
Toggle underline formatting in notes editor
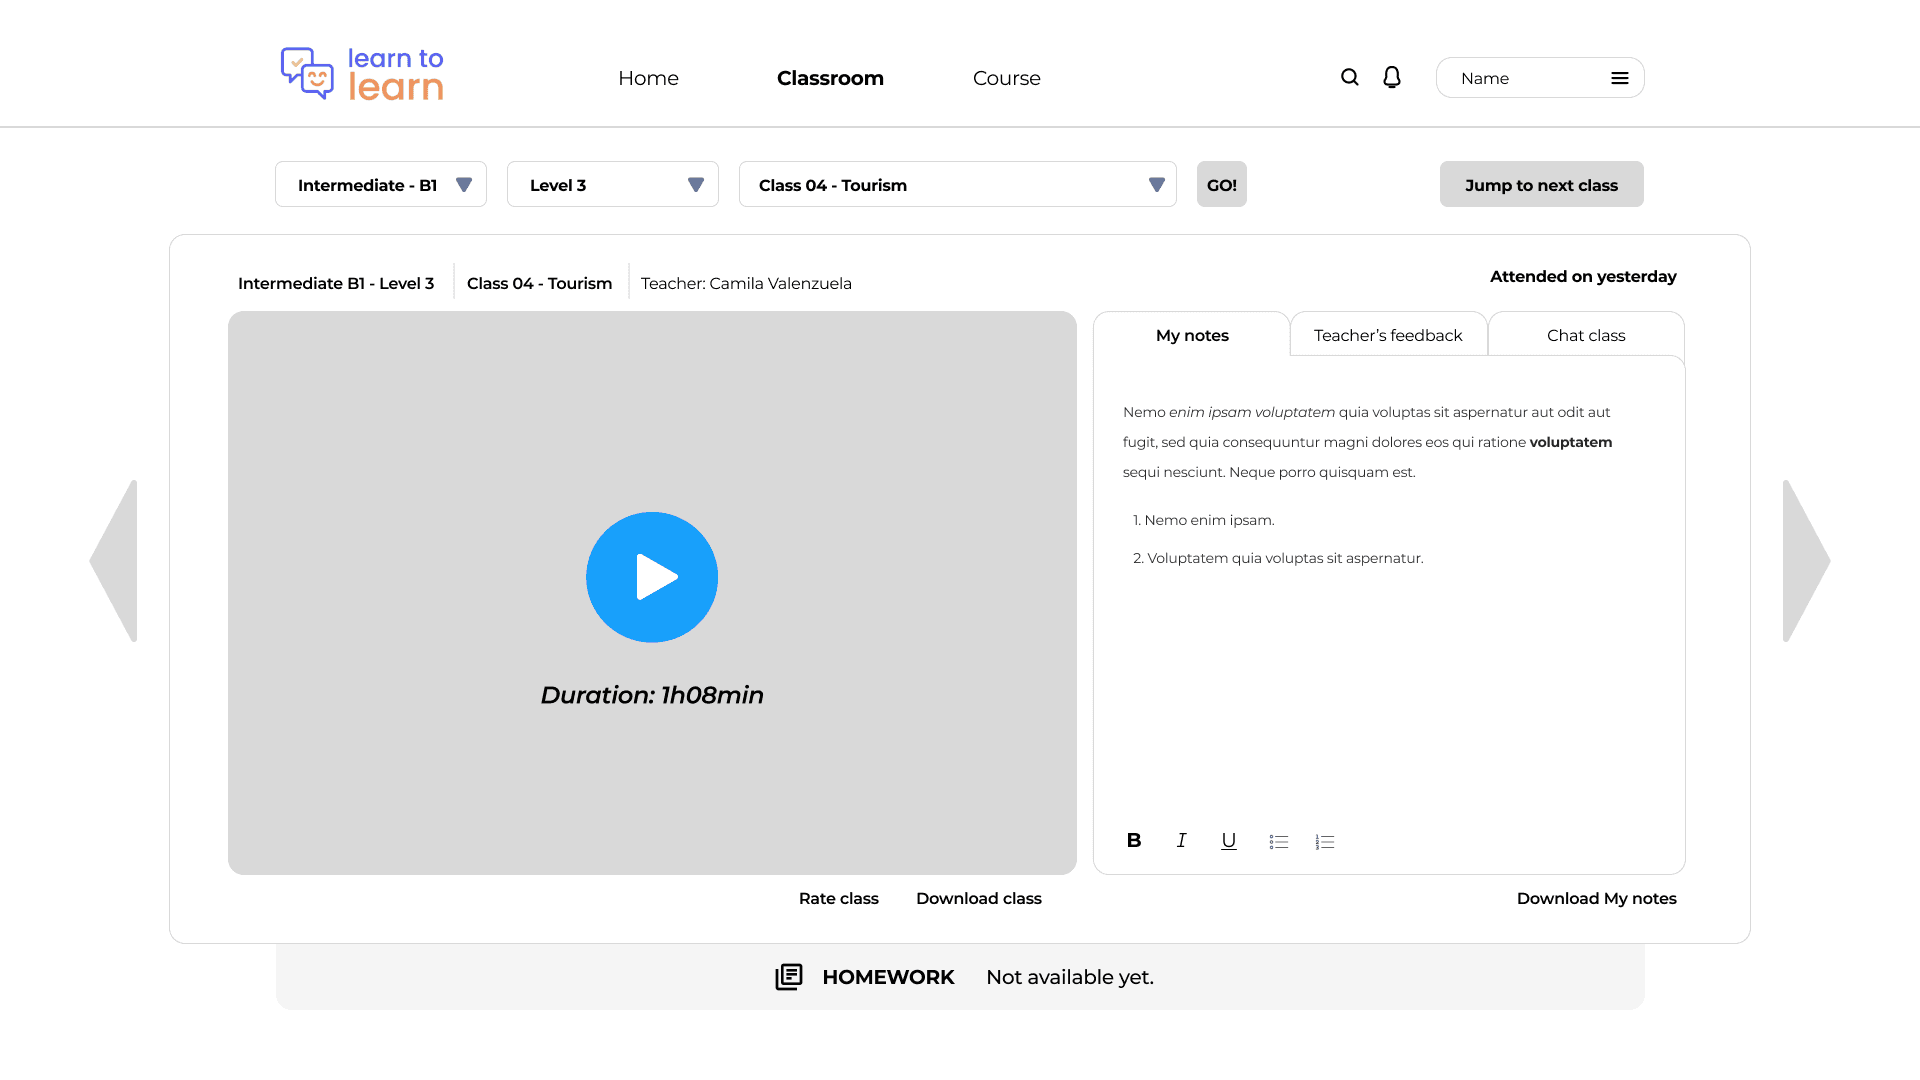[x=1228, y=841]
